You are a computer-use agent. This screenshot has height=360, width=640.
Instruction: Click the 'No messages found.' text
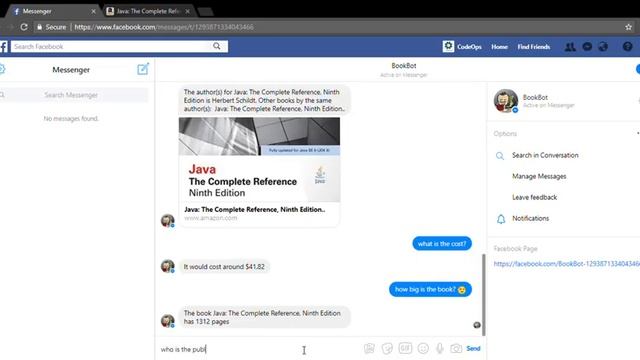click(71, 118)
